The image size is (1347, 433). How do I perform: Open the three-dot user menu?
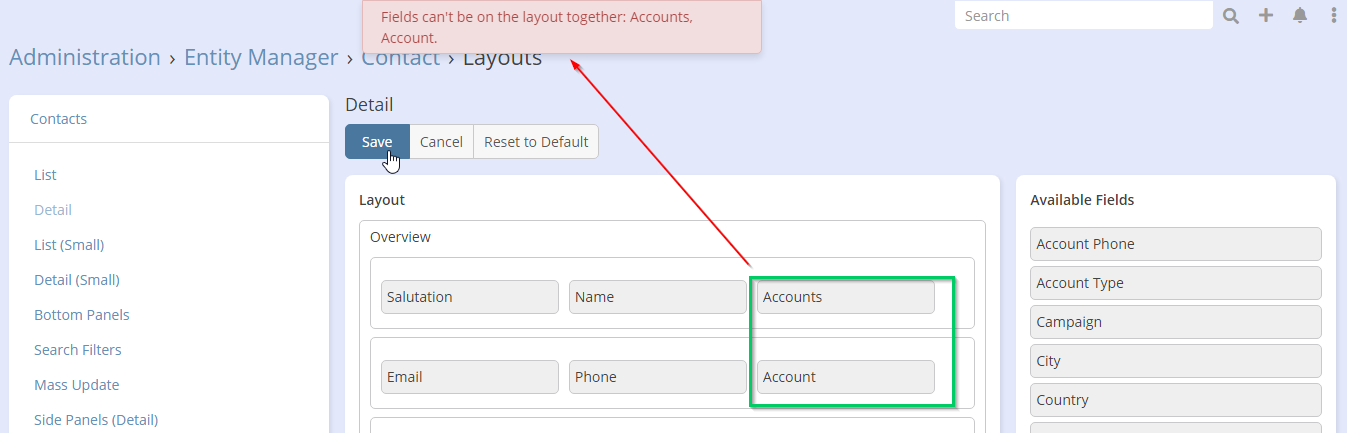tap(1334, 16)
